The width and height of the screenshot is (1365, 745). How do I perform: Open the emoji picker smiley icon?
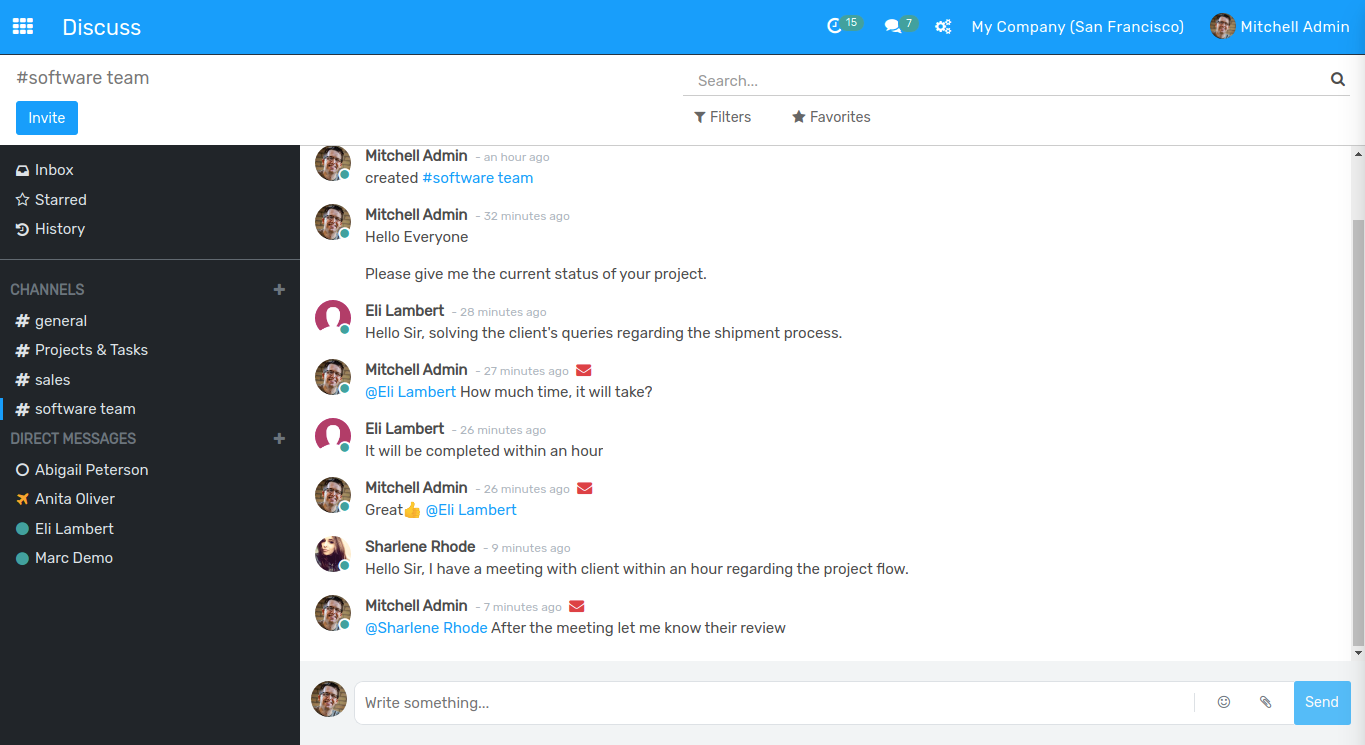(1224, 702)
